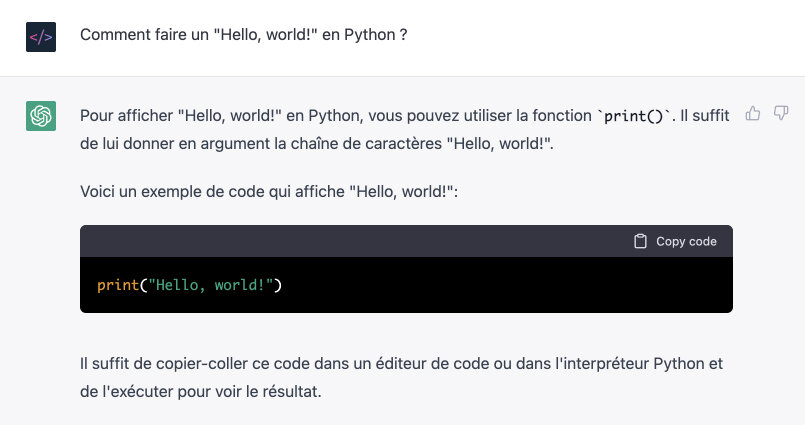
Task: Copy code using the Copy code button
Action: [676, 241]
